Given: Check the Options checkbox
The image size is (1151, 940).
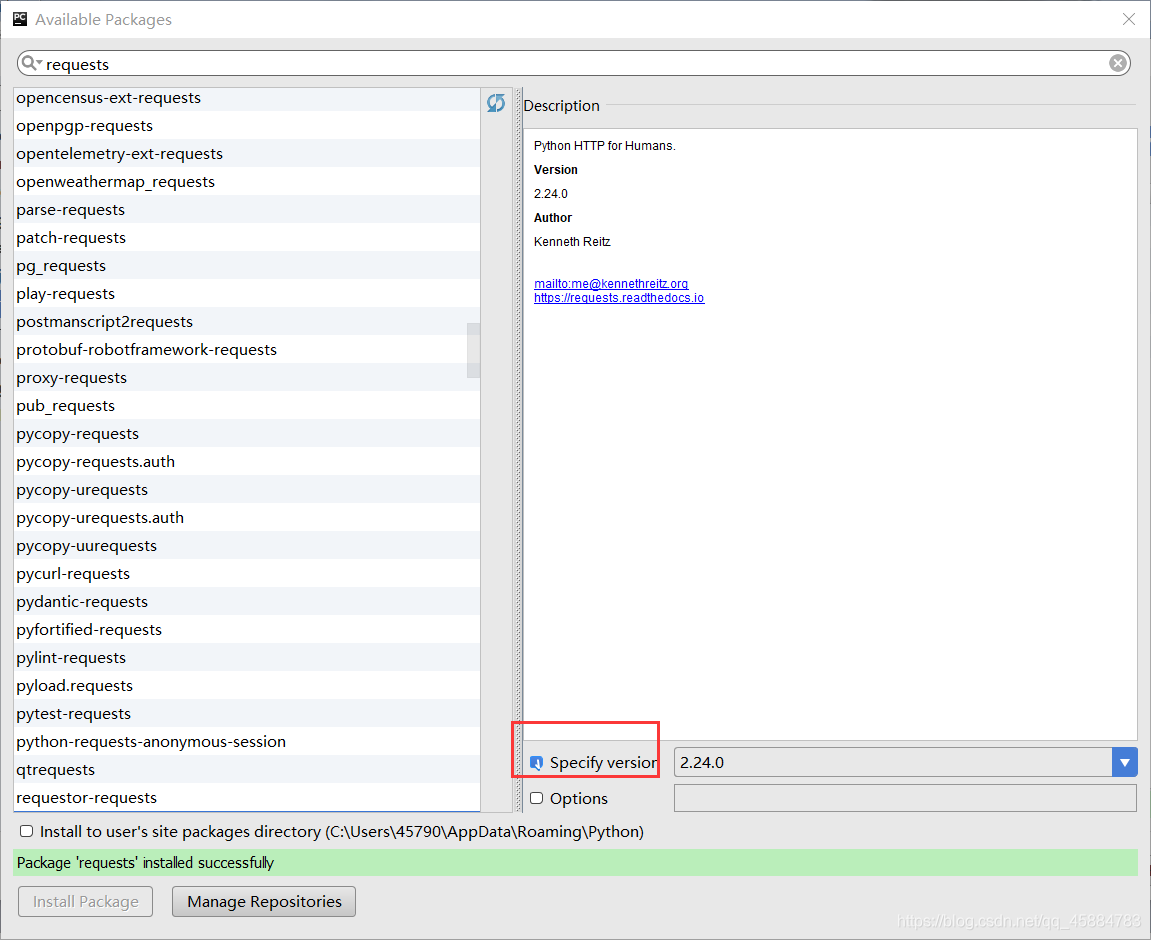Looking at the screenshot, I should (537, 798).
